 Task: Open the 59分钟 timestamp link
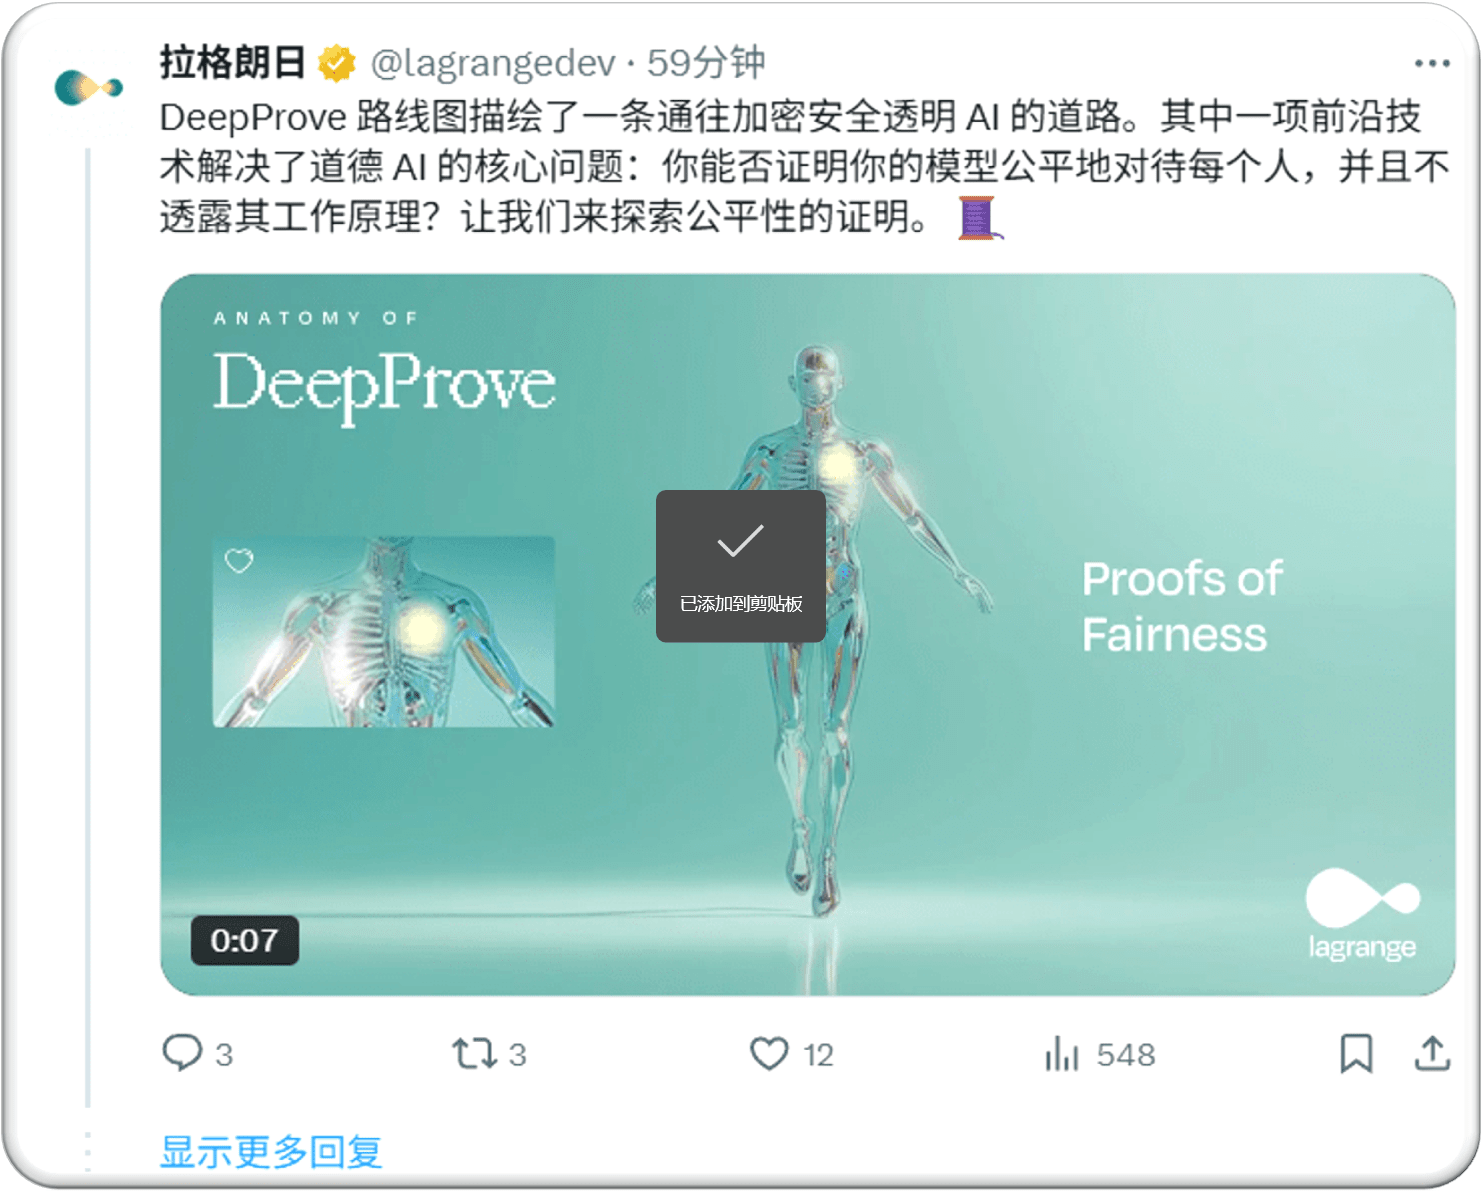point(706,62)
